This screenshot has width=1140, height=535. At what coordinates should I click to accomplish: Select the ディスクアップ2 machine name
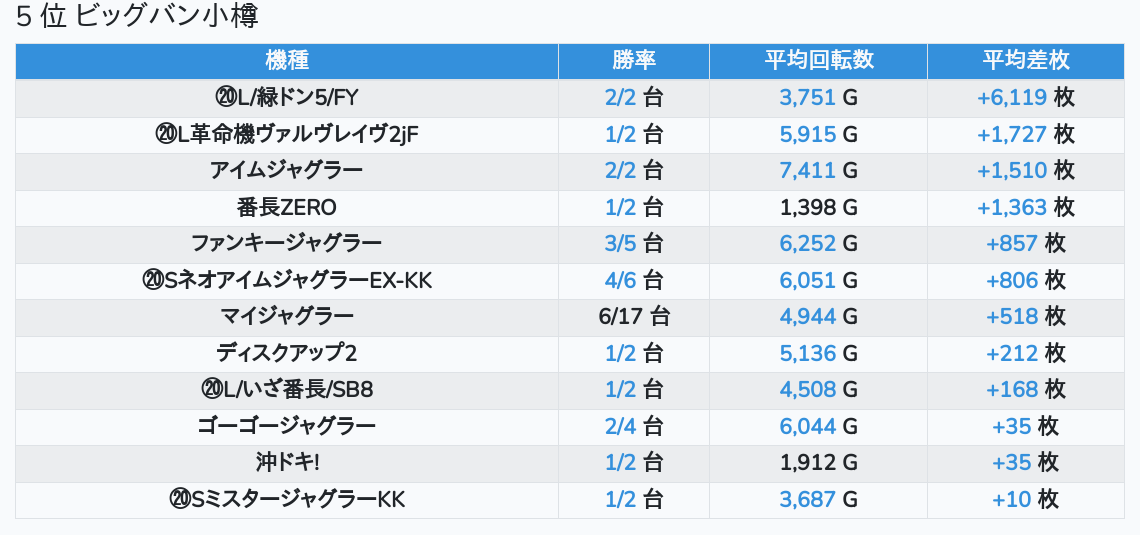287,354
